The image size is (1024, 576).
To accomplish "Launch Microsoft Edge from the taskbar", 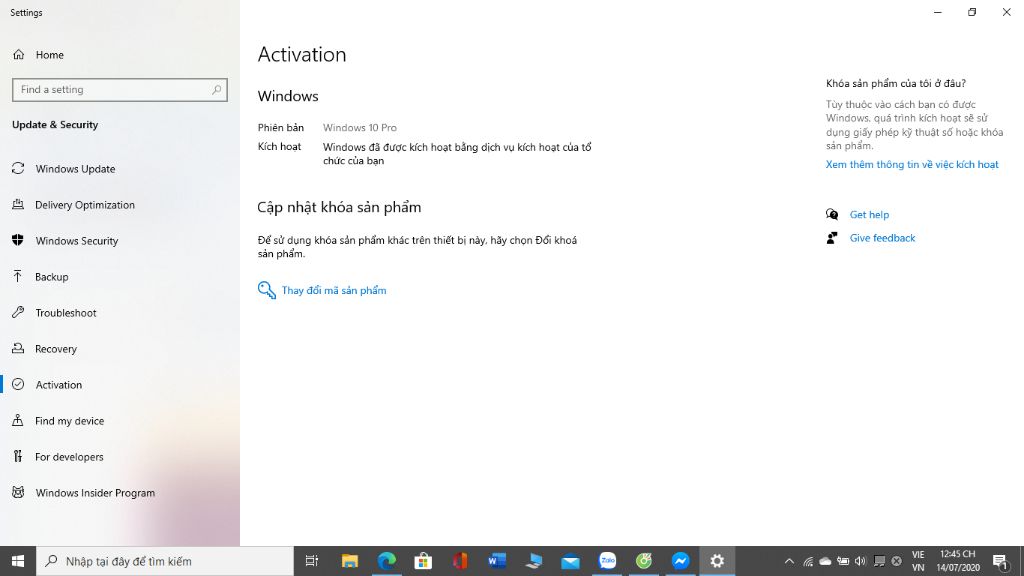I will 386,561.
